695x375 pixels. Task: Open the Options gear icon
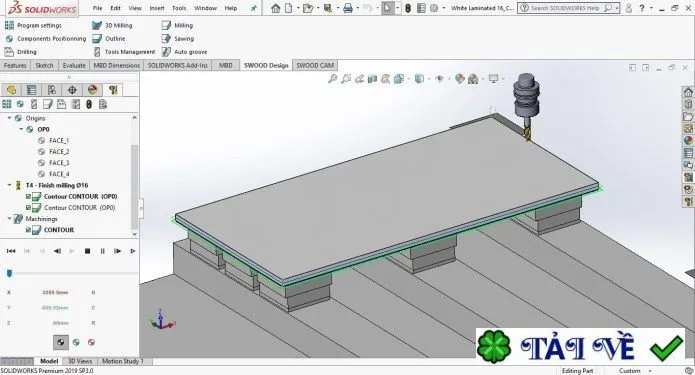click(x=434, y=8)
